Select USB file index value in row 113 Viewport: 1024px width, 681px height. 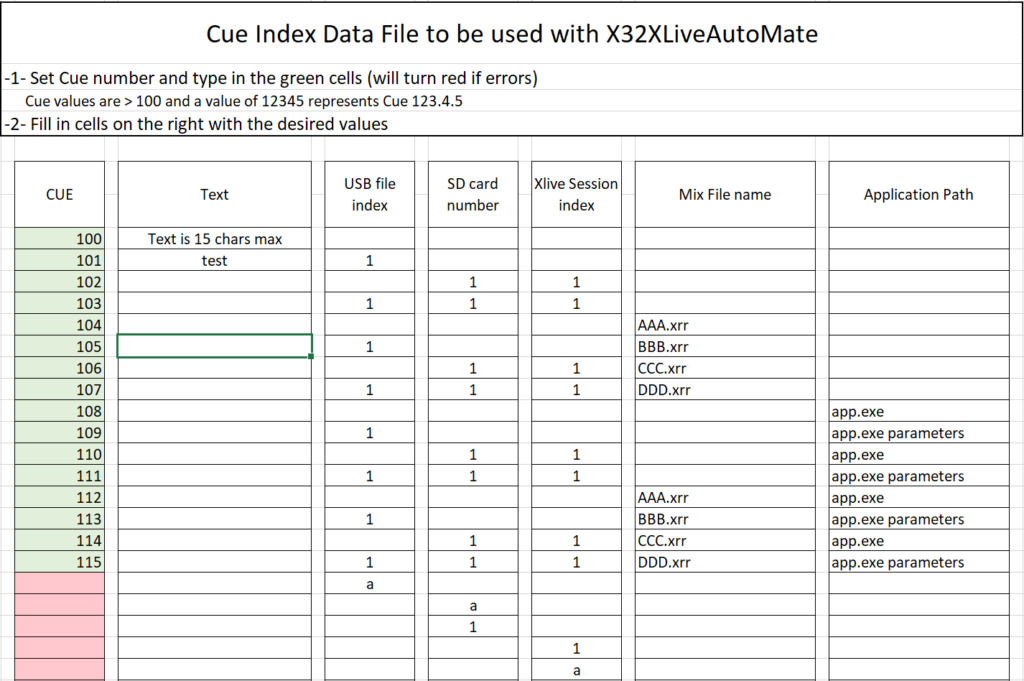(370, 518)
